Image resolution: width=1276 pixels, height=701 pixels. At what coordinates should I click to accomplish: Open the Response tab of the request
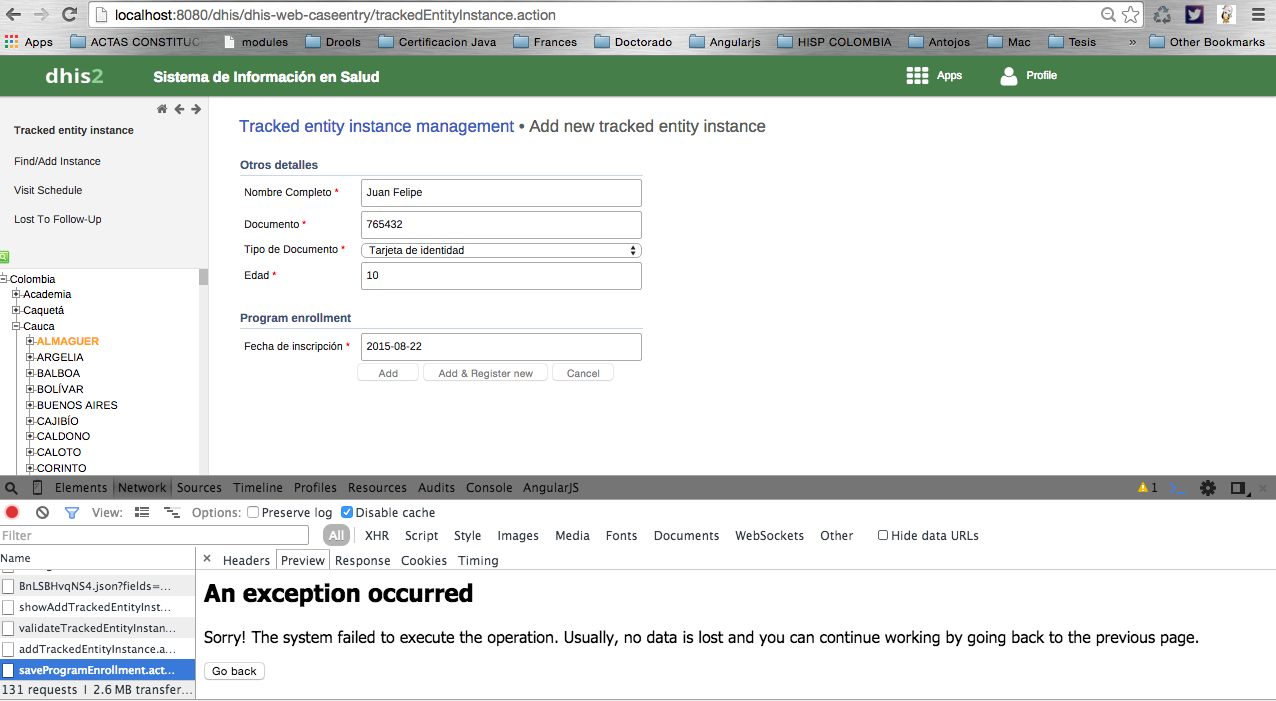(364, 561)
